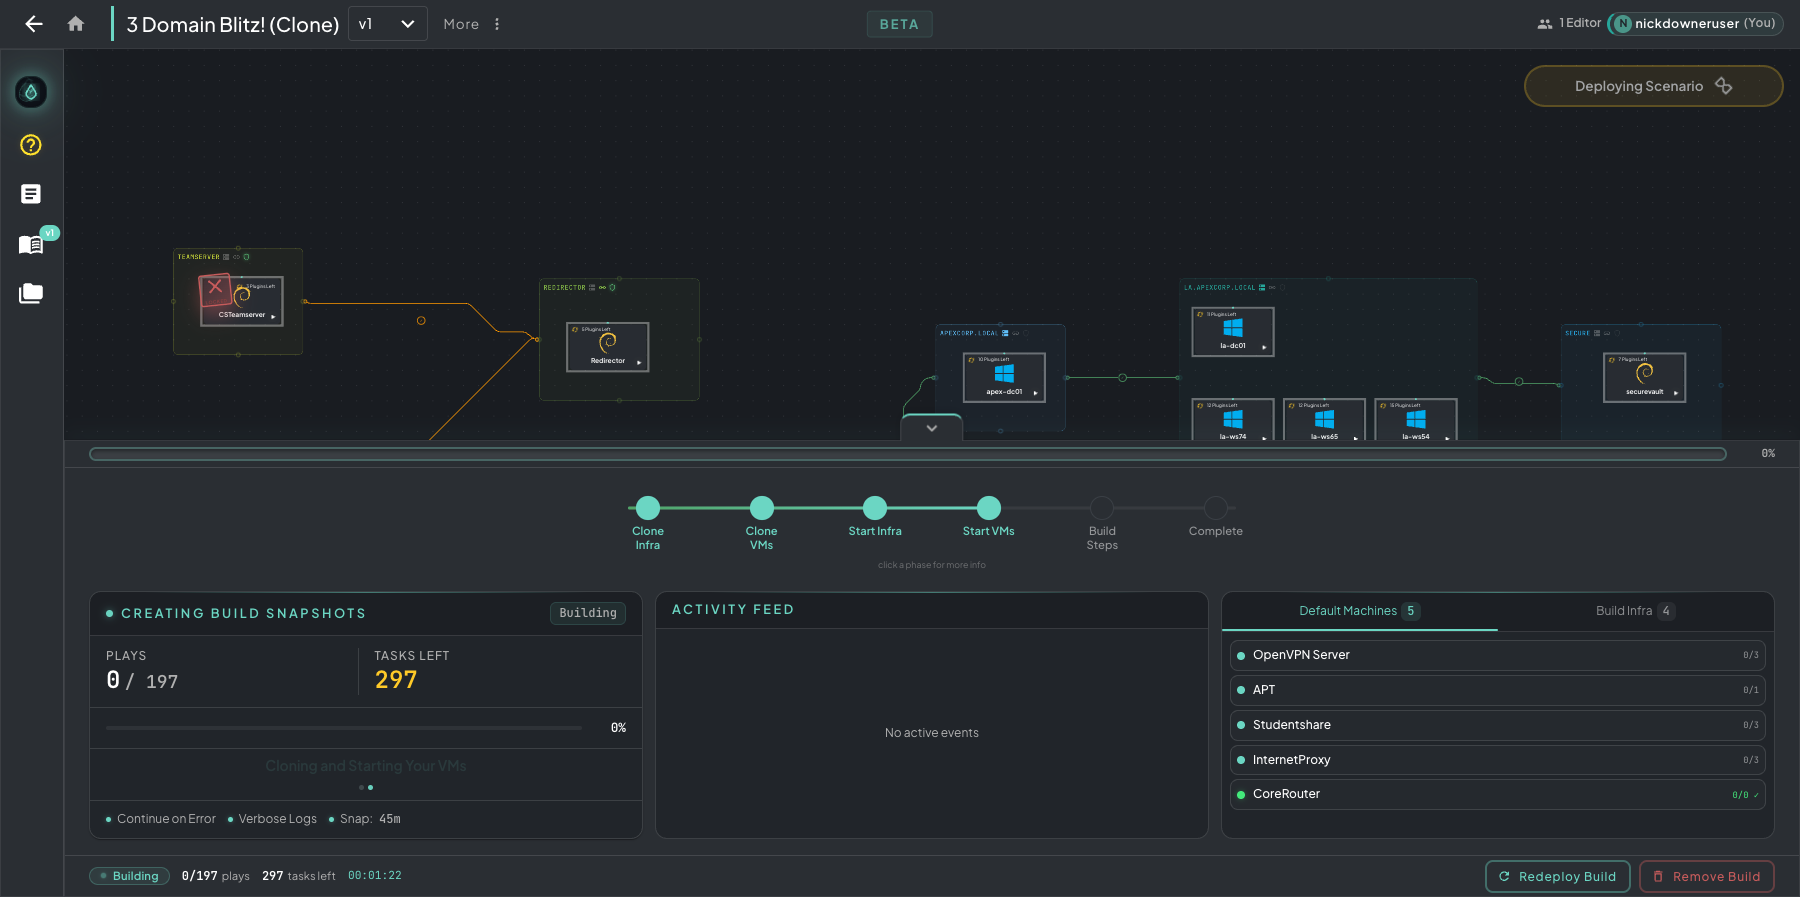
Task: Expand the InternetProxy machine row
Action: [1497, 760]
